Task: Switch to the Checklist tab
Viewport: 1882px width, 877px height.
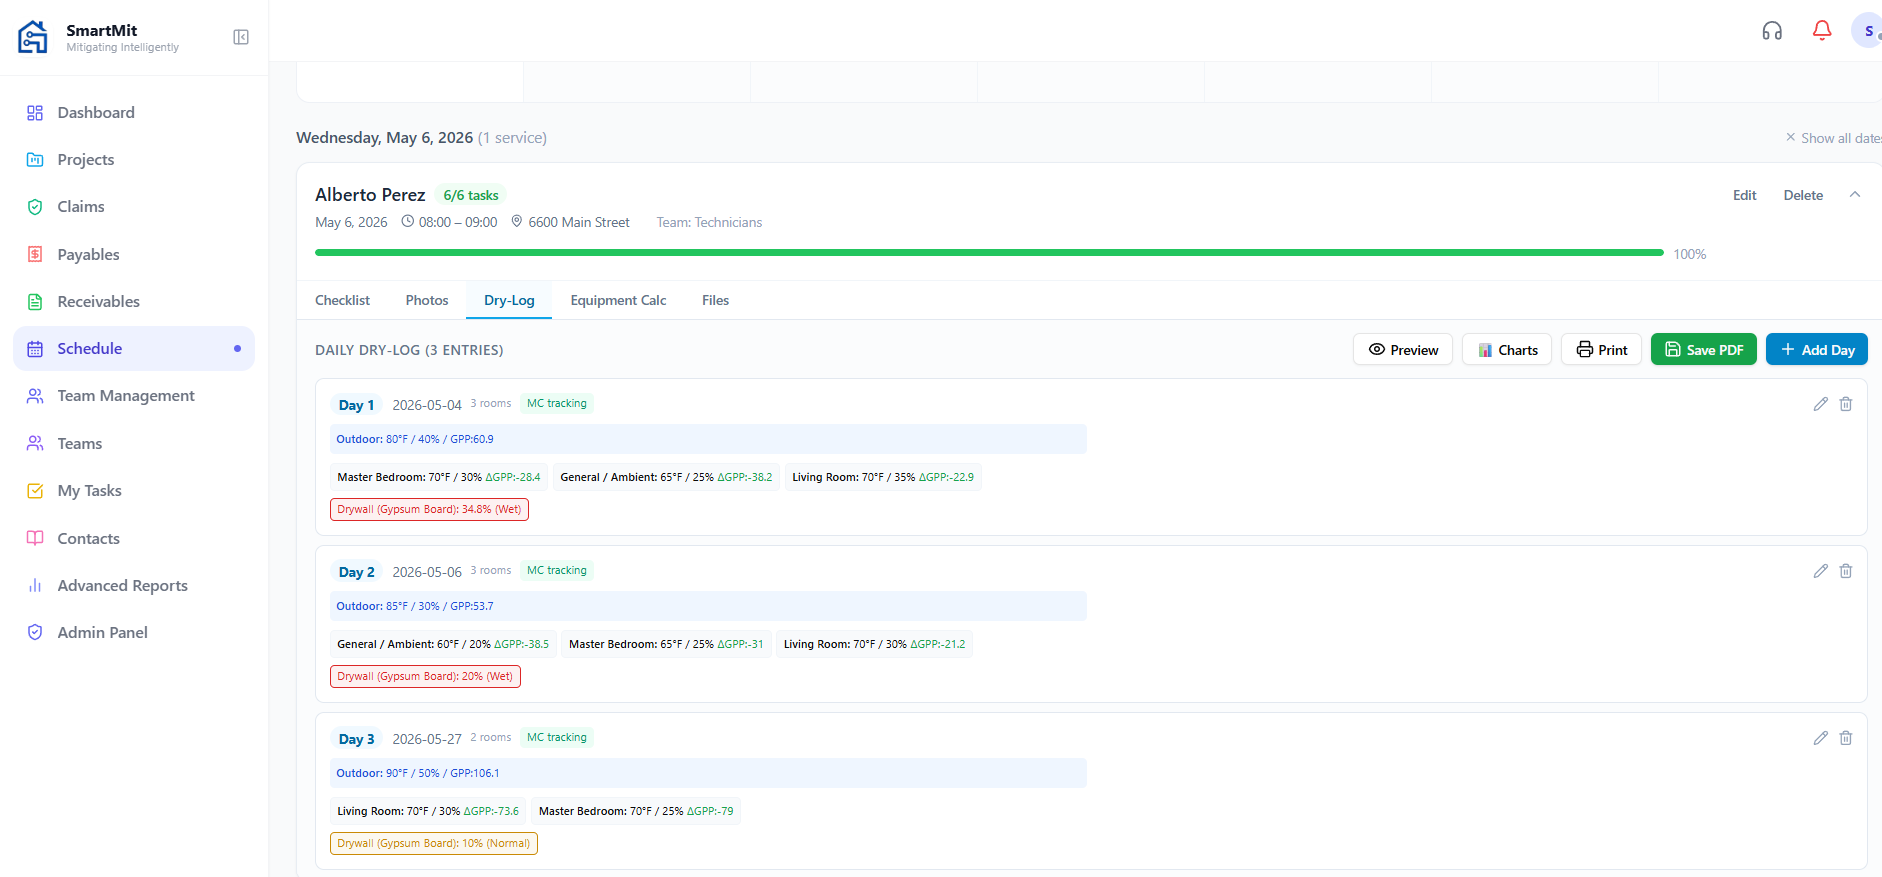Action: (342, 300)
